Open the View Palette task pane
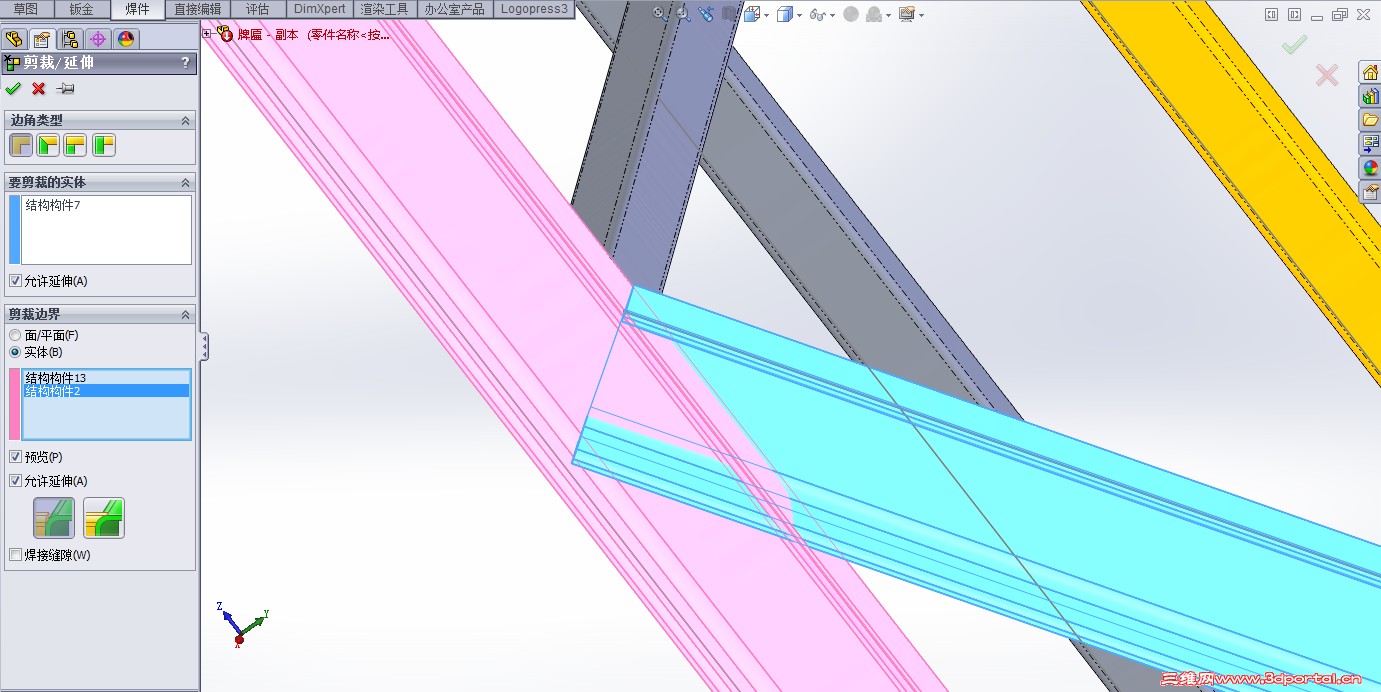1381x692 pixels. 1369,144
